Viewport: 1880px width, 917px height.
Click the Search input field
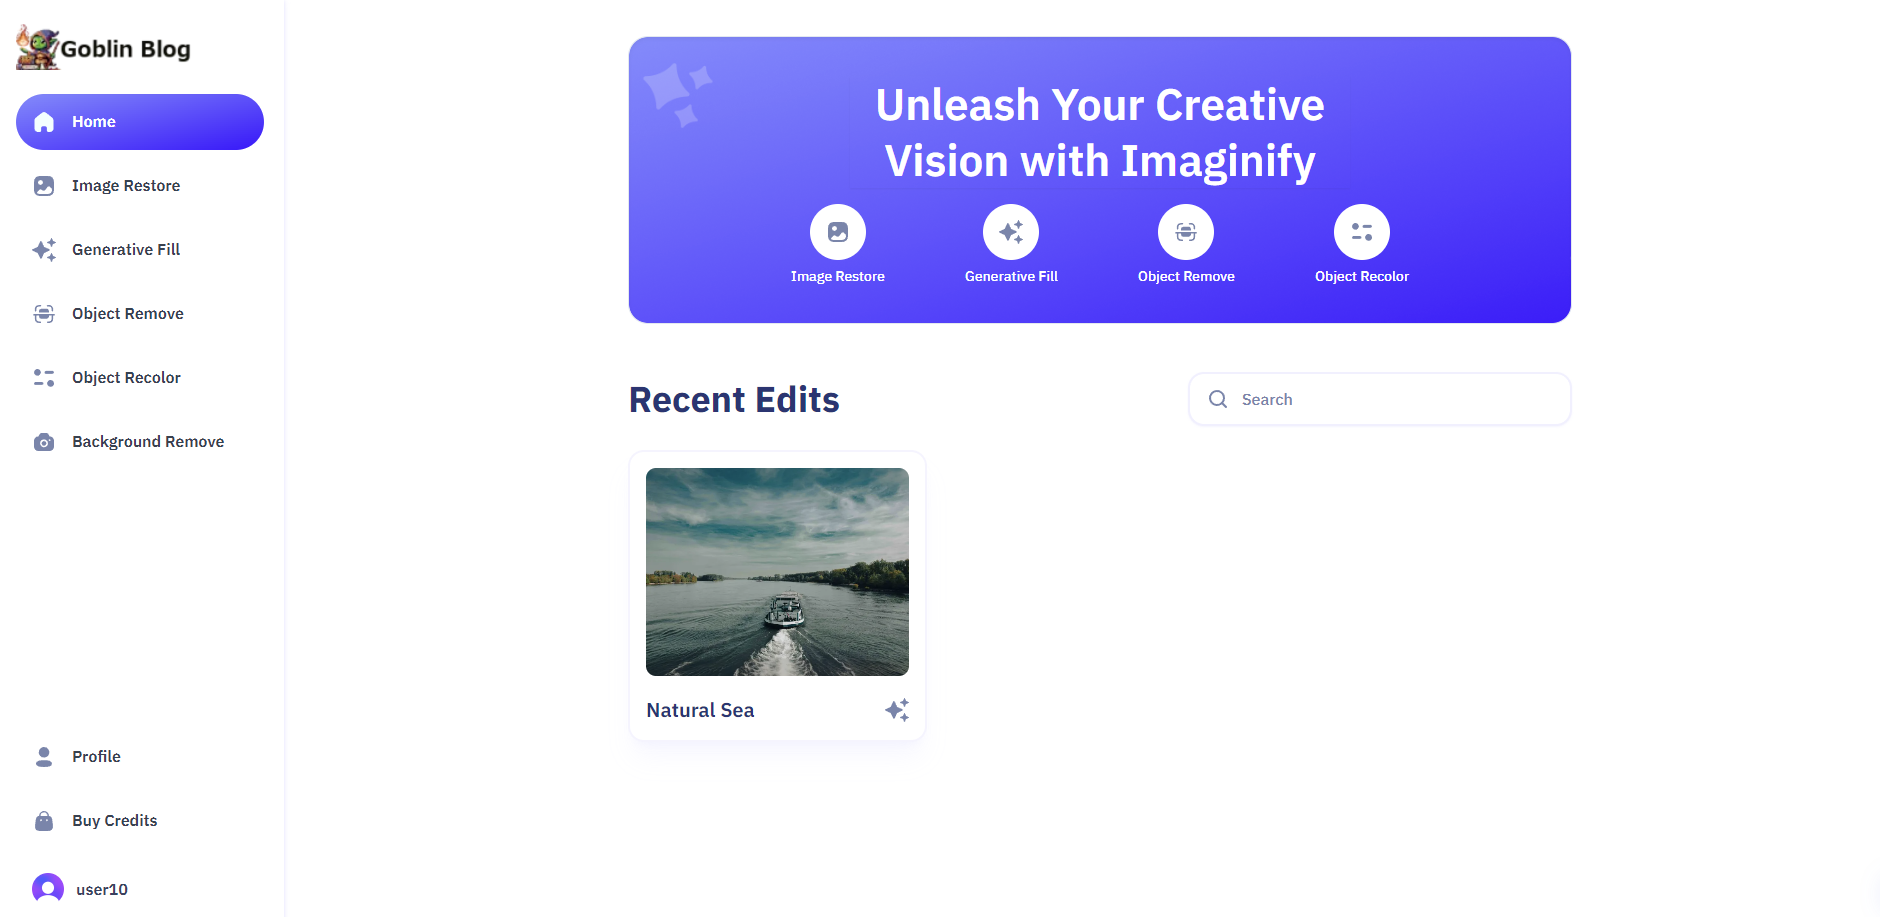pyautogui.click(x=1396, y=400)
